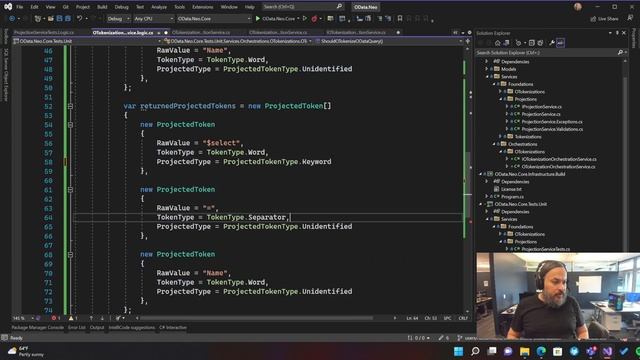Open the Extensions menu
Viewport: 640px width, 360px height.
point(202,7)
